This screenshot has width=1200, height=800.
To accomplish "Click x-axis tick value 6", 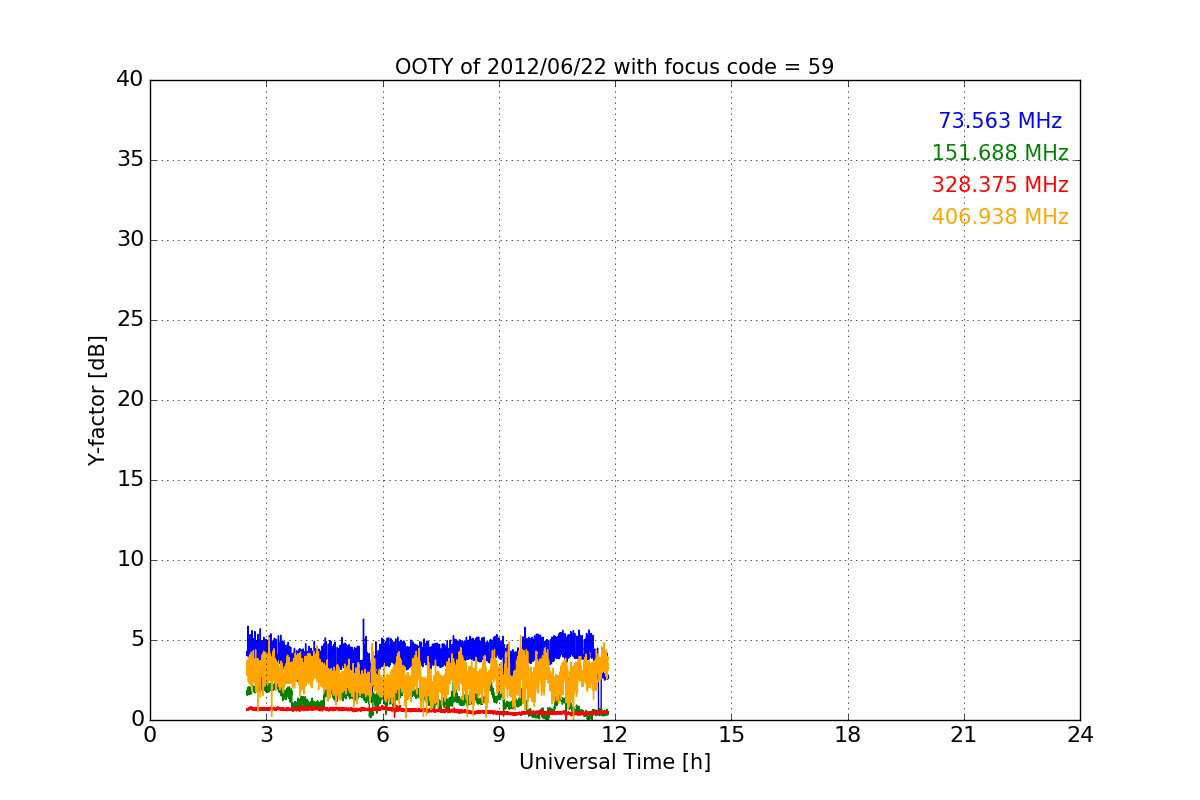I will point(382,735).
